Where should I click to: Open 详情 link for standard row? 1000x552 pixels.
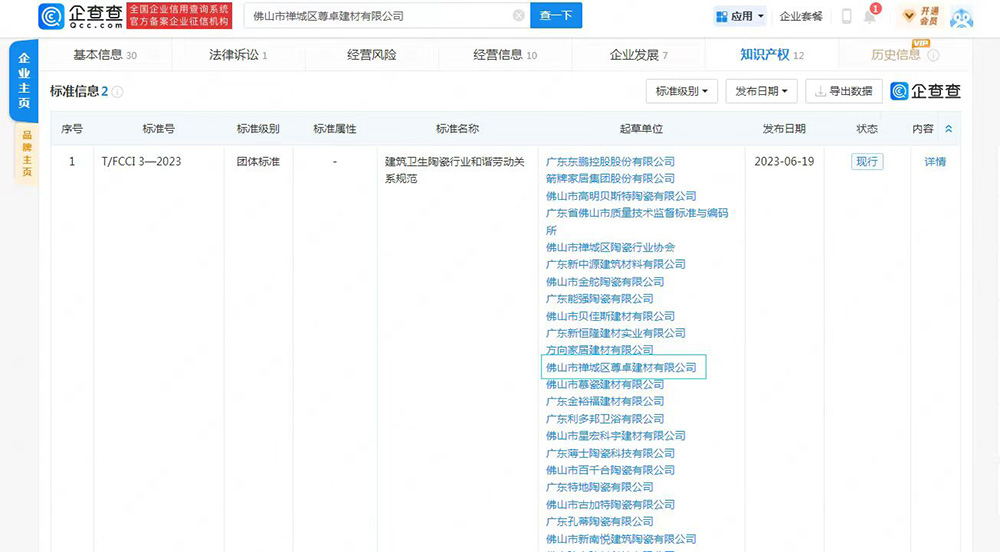click(935, 162)
